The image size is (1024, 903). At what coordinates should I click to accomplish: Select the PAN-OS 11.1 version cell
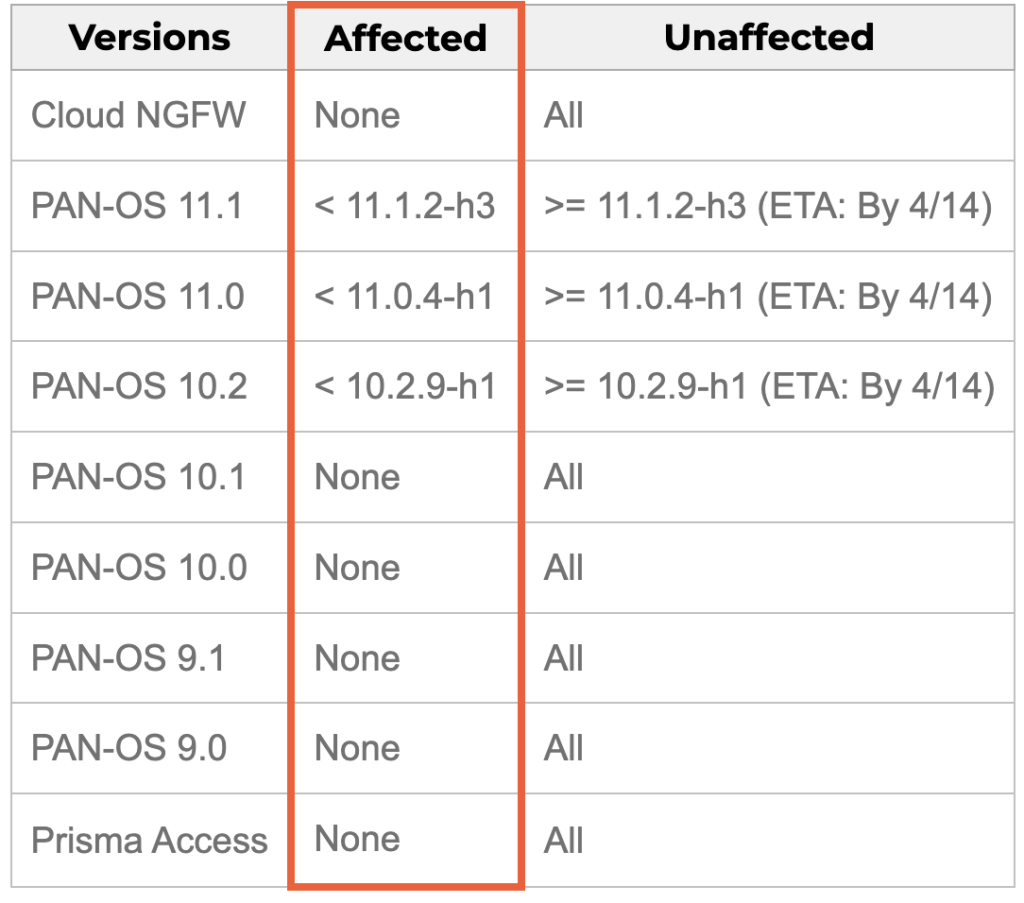[x=137, y=206]
